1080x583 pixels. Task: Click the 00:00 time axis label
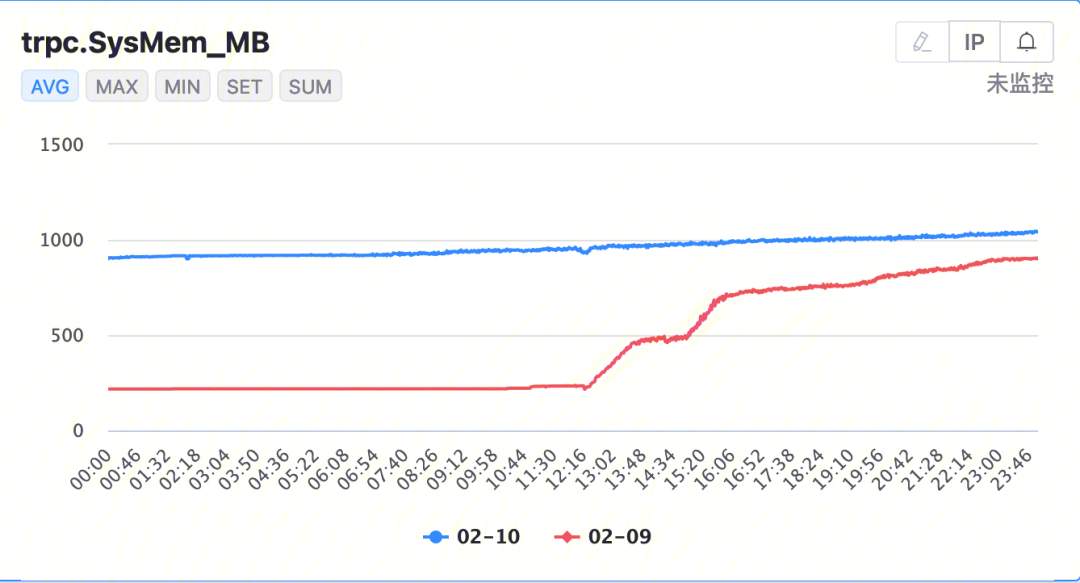coord(90,469)
